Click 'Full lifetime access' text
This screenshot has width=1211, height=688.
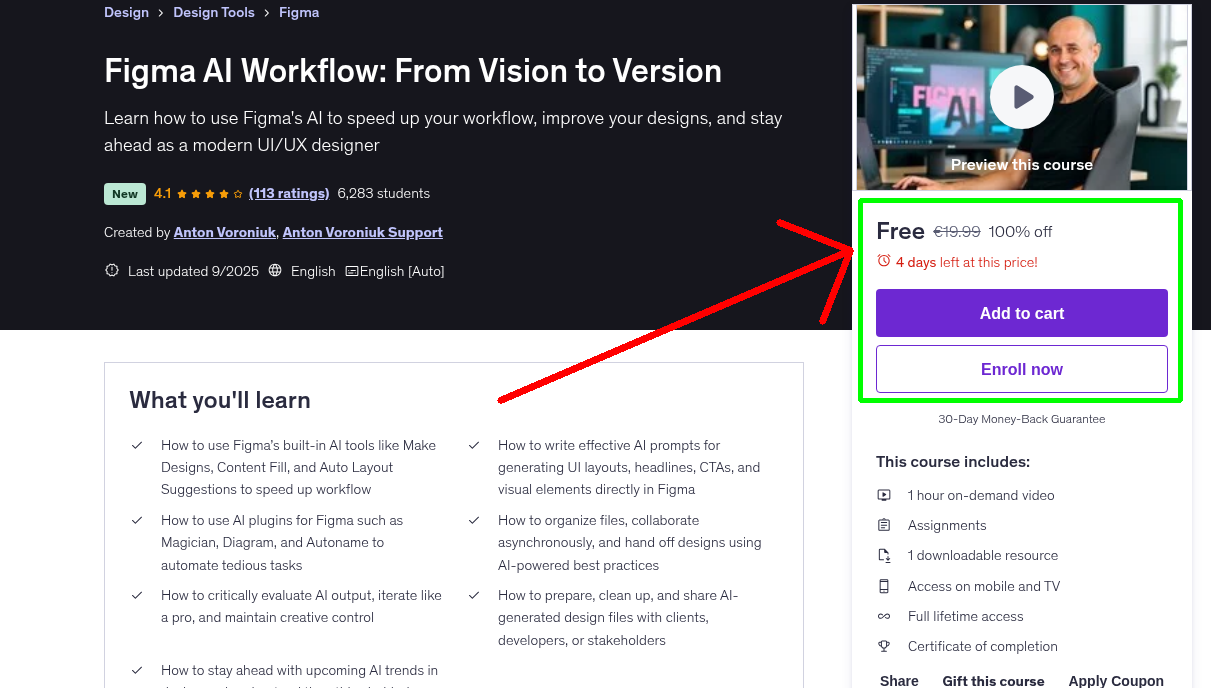tap(966, 616)
